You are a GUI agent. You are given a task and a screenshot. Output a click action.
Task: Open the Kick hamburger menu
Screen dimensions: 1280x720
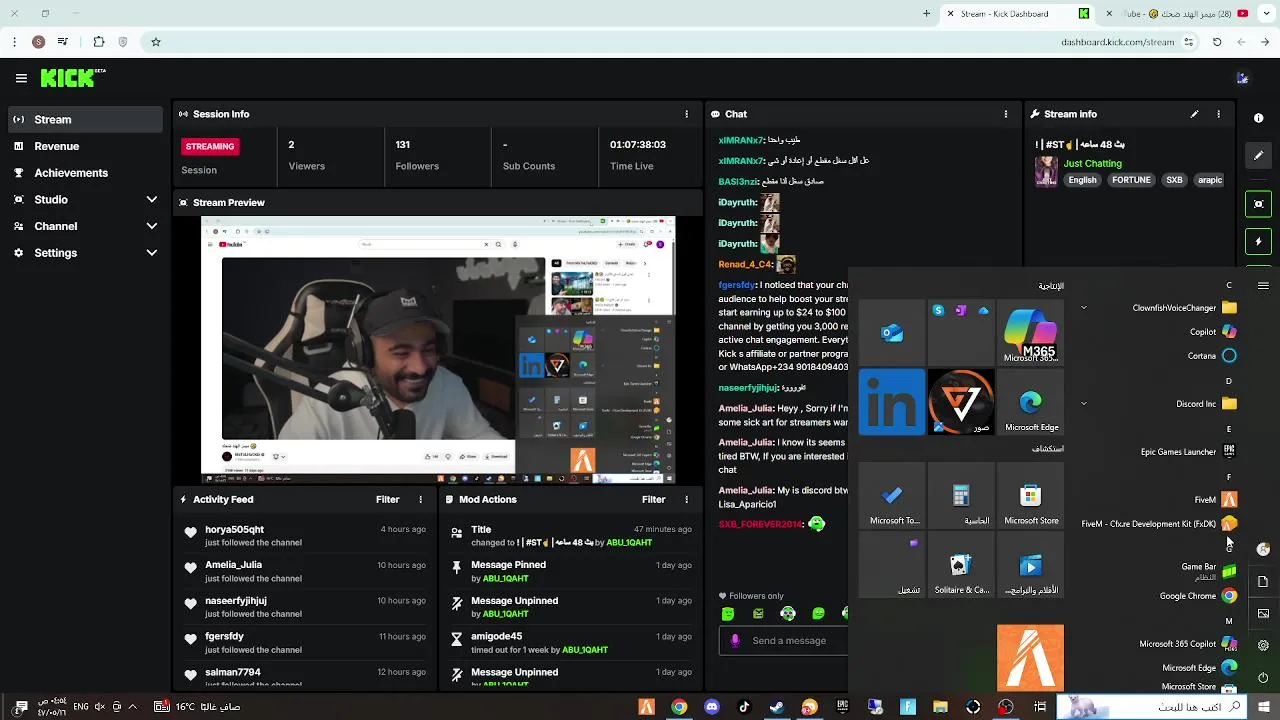click(21, 78)
